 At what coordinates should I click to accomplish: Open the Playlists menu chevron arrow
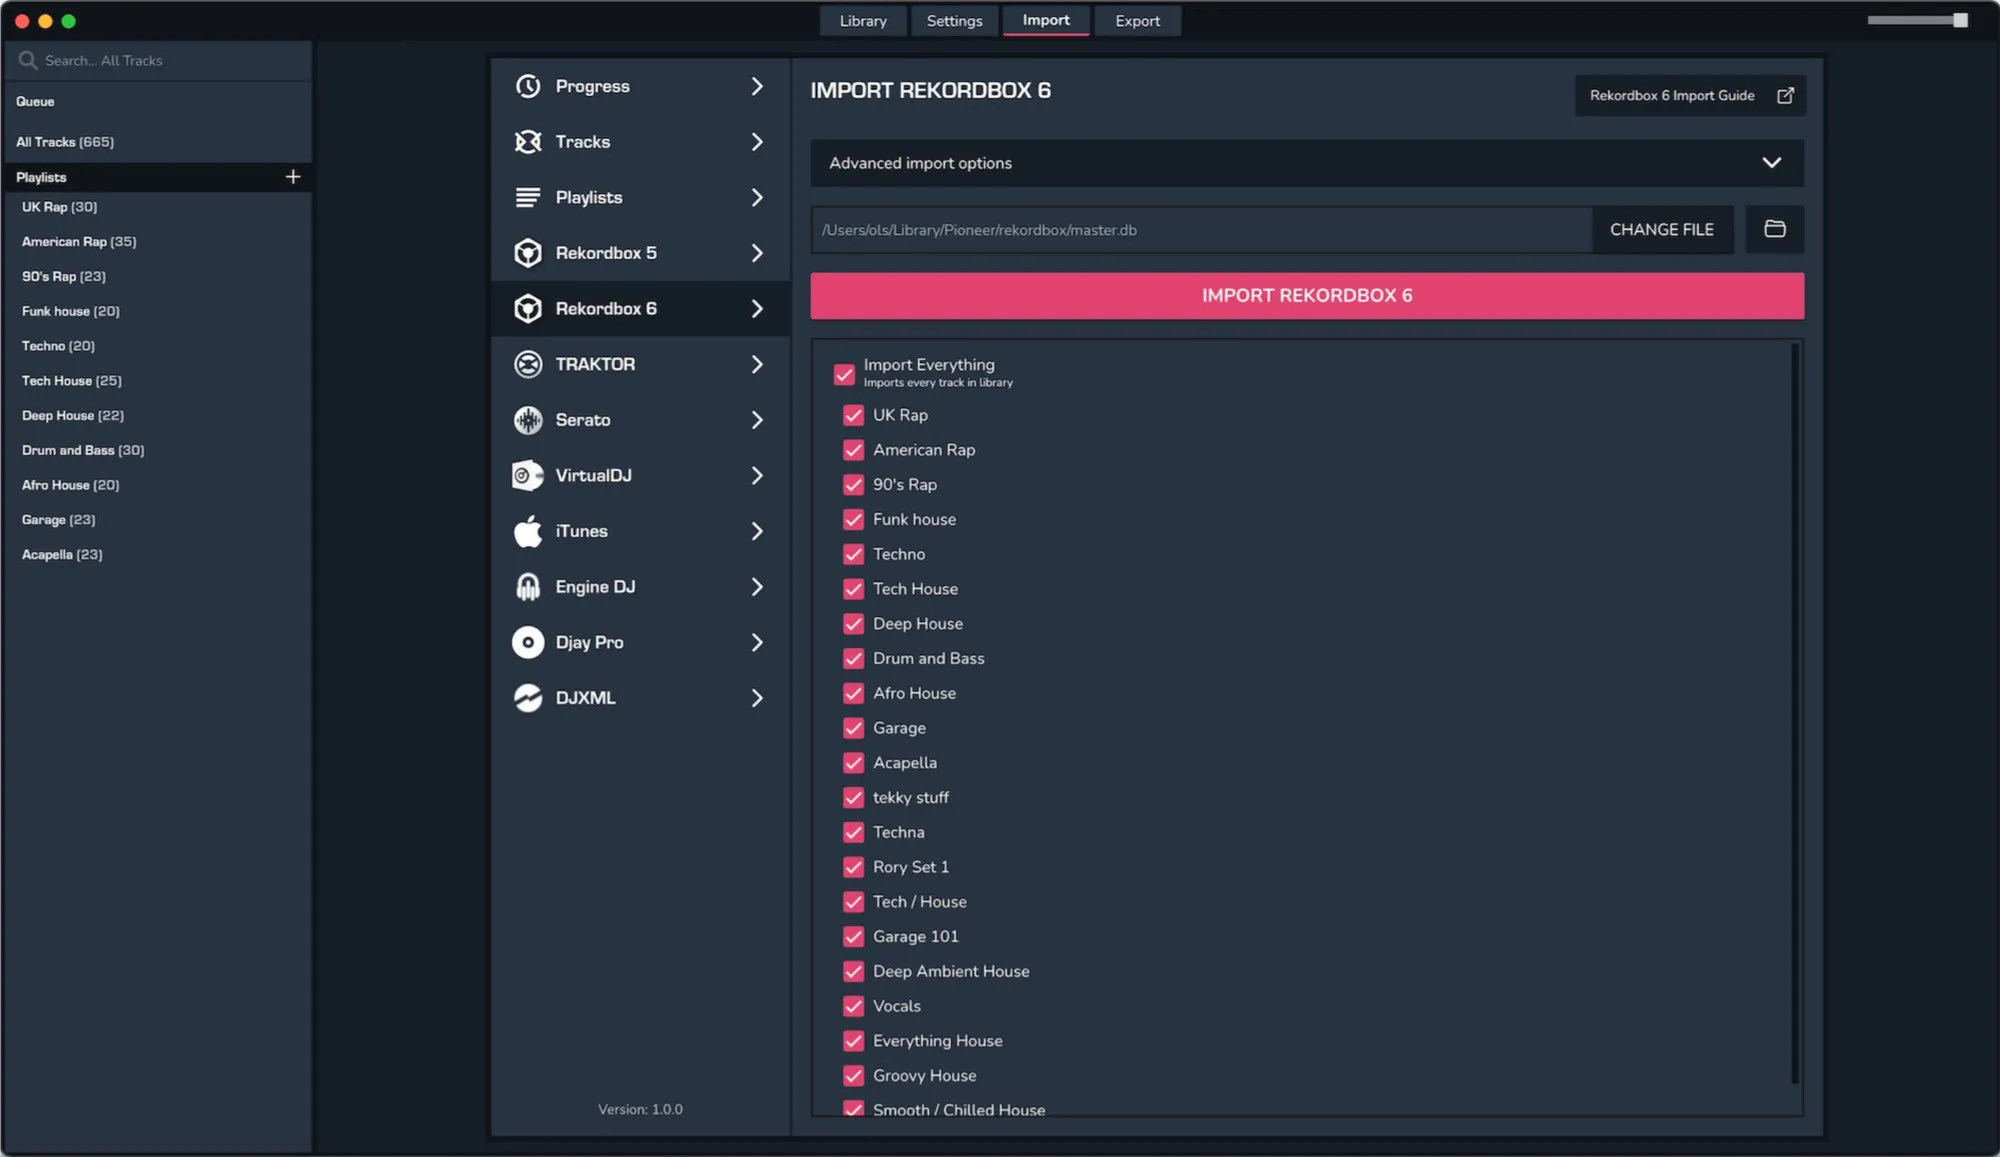[x=757, y=197]
